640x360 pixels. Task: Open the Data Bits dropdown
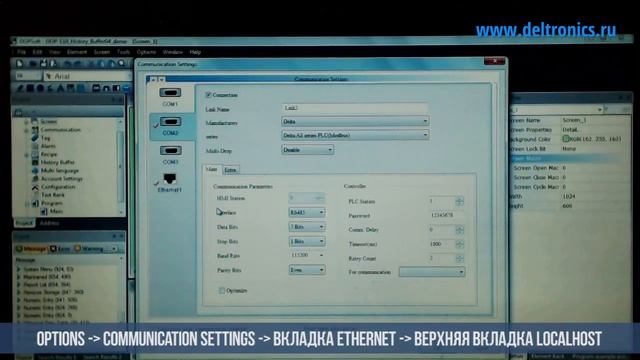point(307,227)
